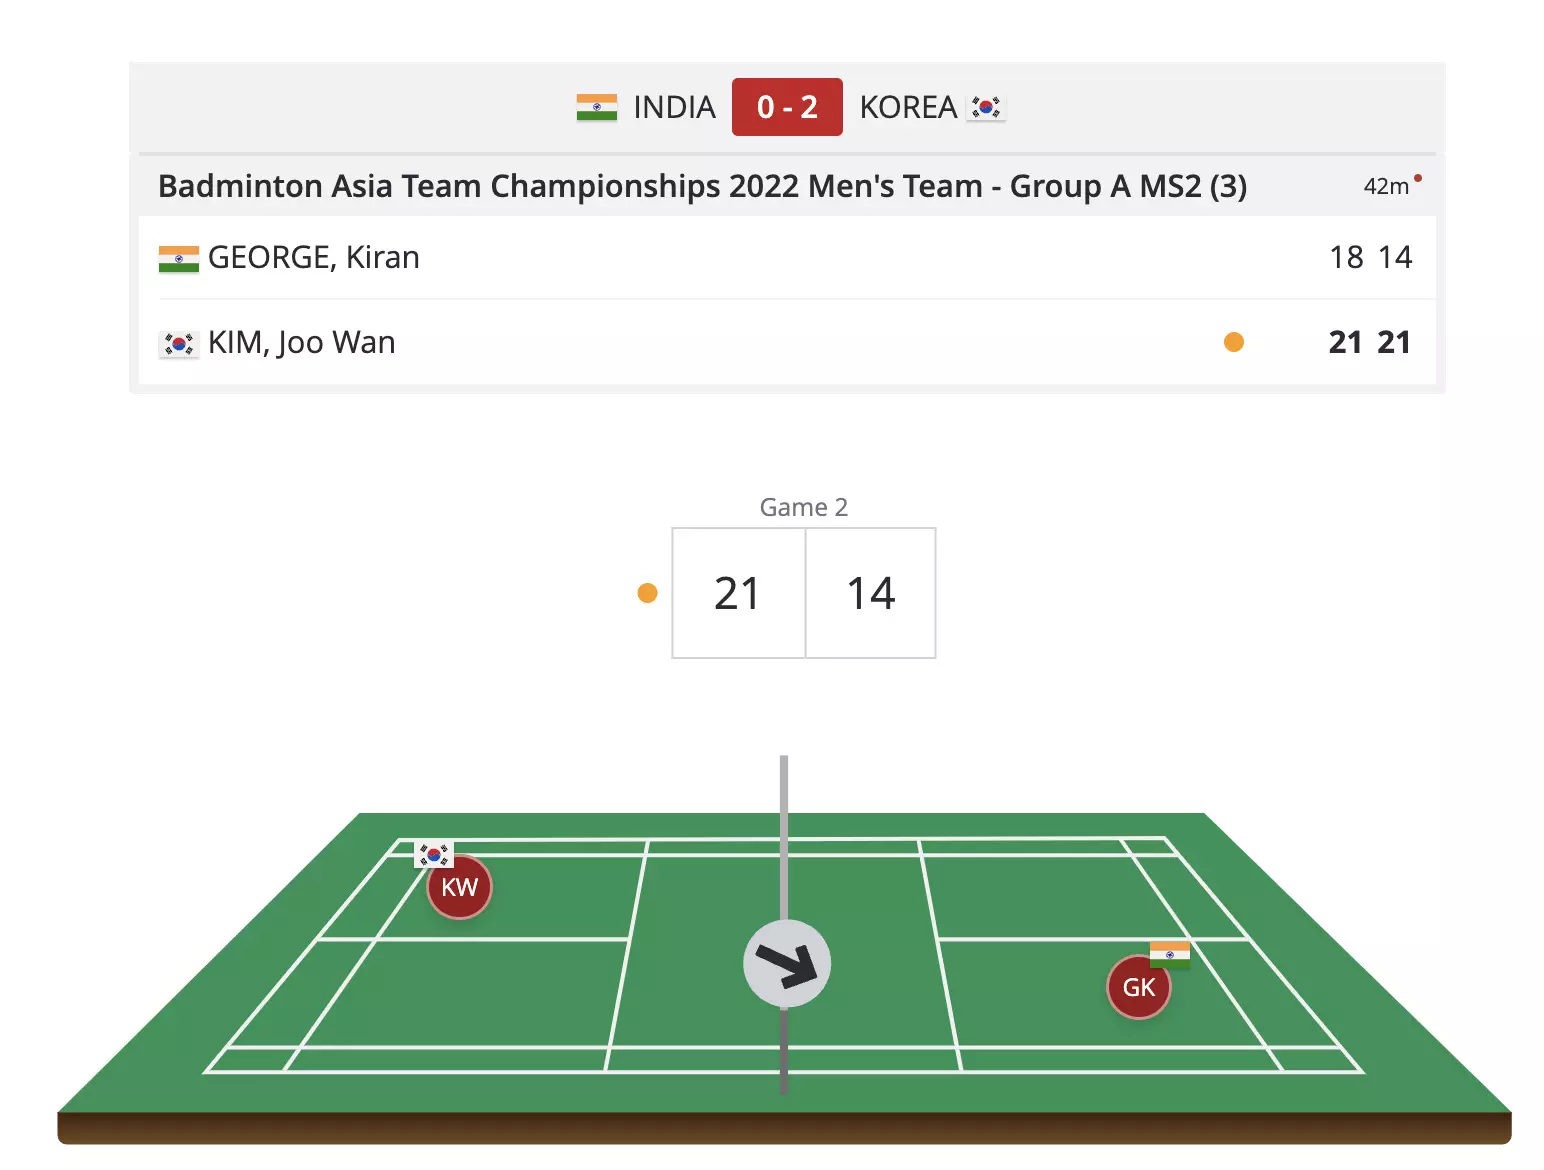Click the Game 2 score box showing 21
The image size is (1544, 1170).
pyautogui.click(x=738, y=593)
